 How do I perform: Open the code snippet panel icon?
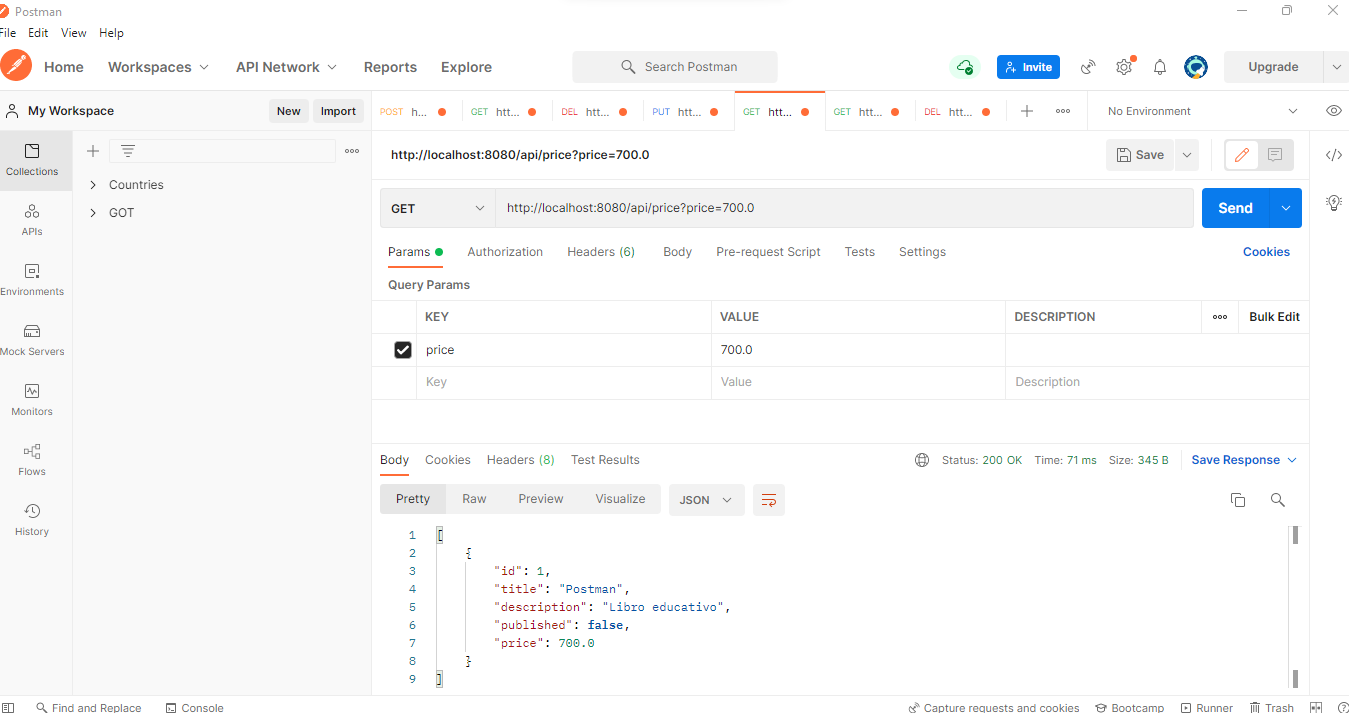pyautogui.click(x=1333, y=155)
